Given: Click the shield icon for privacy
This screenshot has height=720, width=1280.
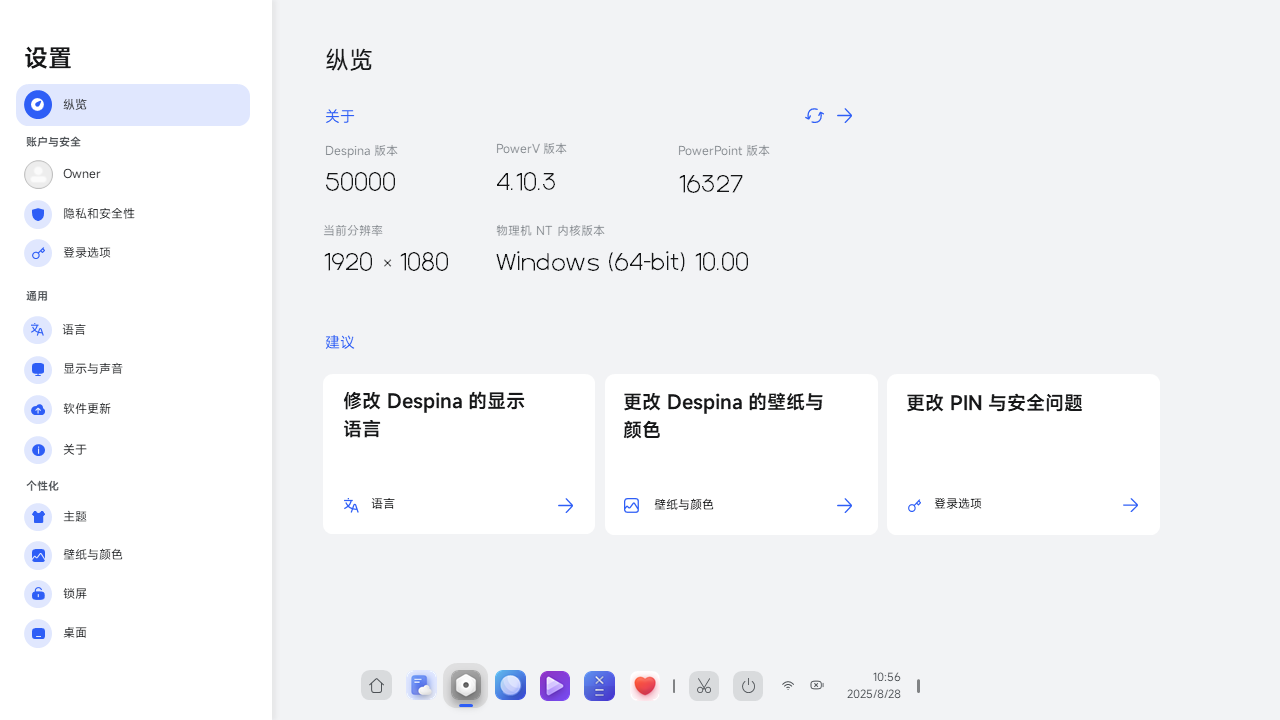Looking at the screenshot, I should 38,214.
